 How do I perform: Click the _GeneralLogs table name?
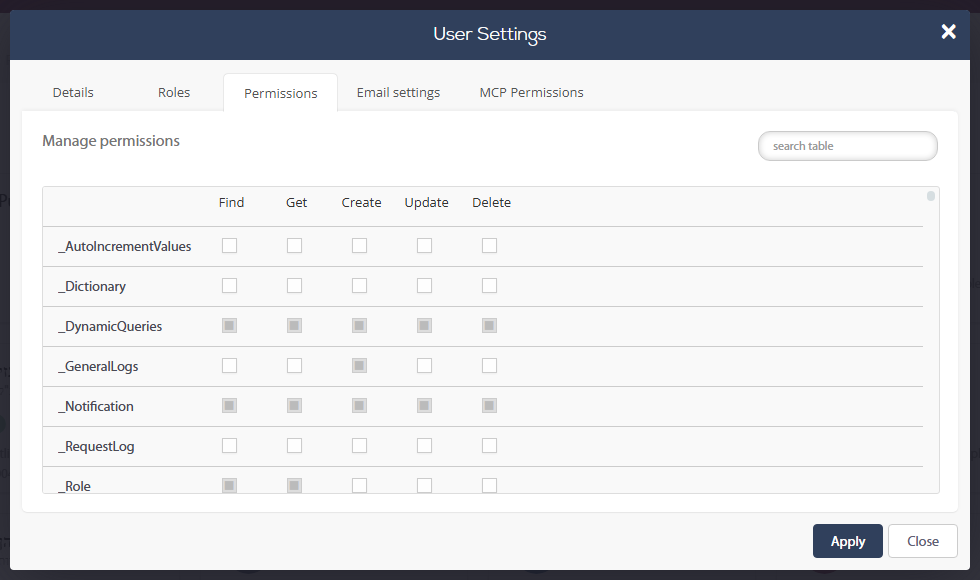(98, 366)
